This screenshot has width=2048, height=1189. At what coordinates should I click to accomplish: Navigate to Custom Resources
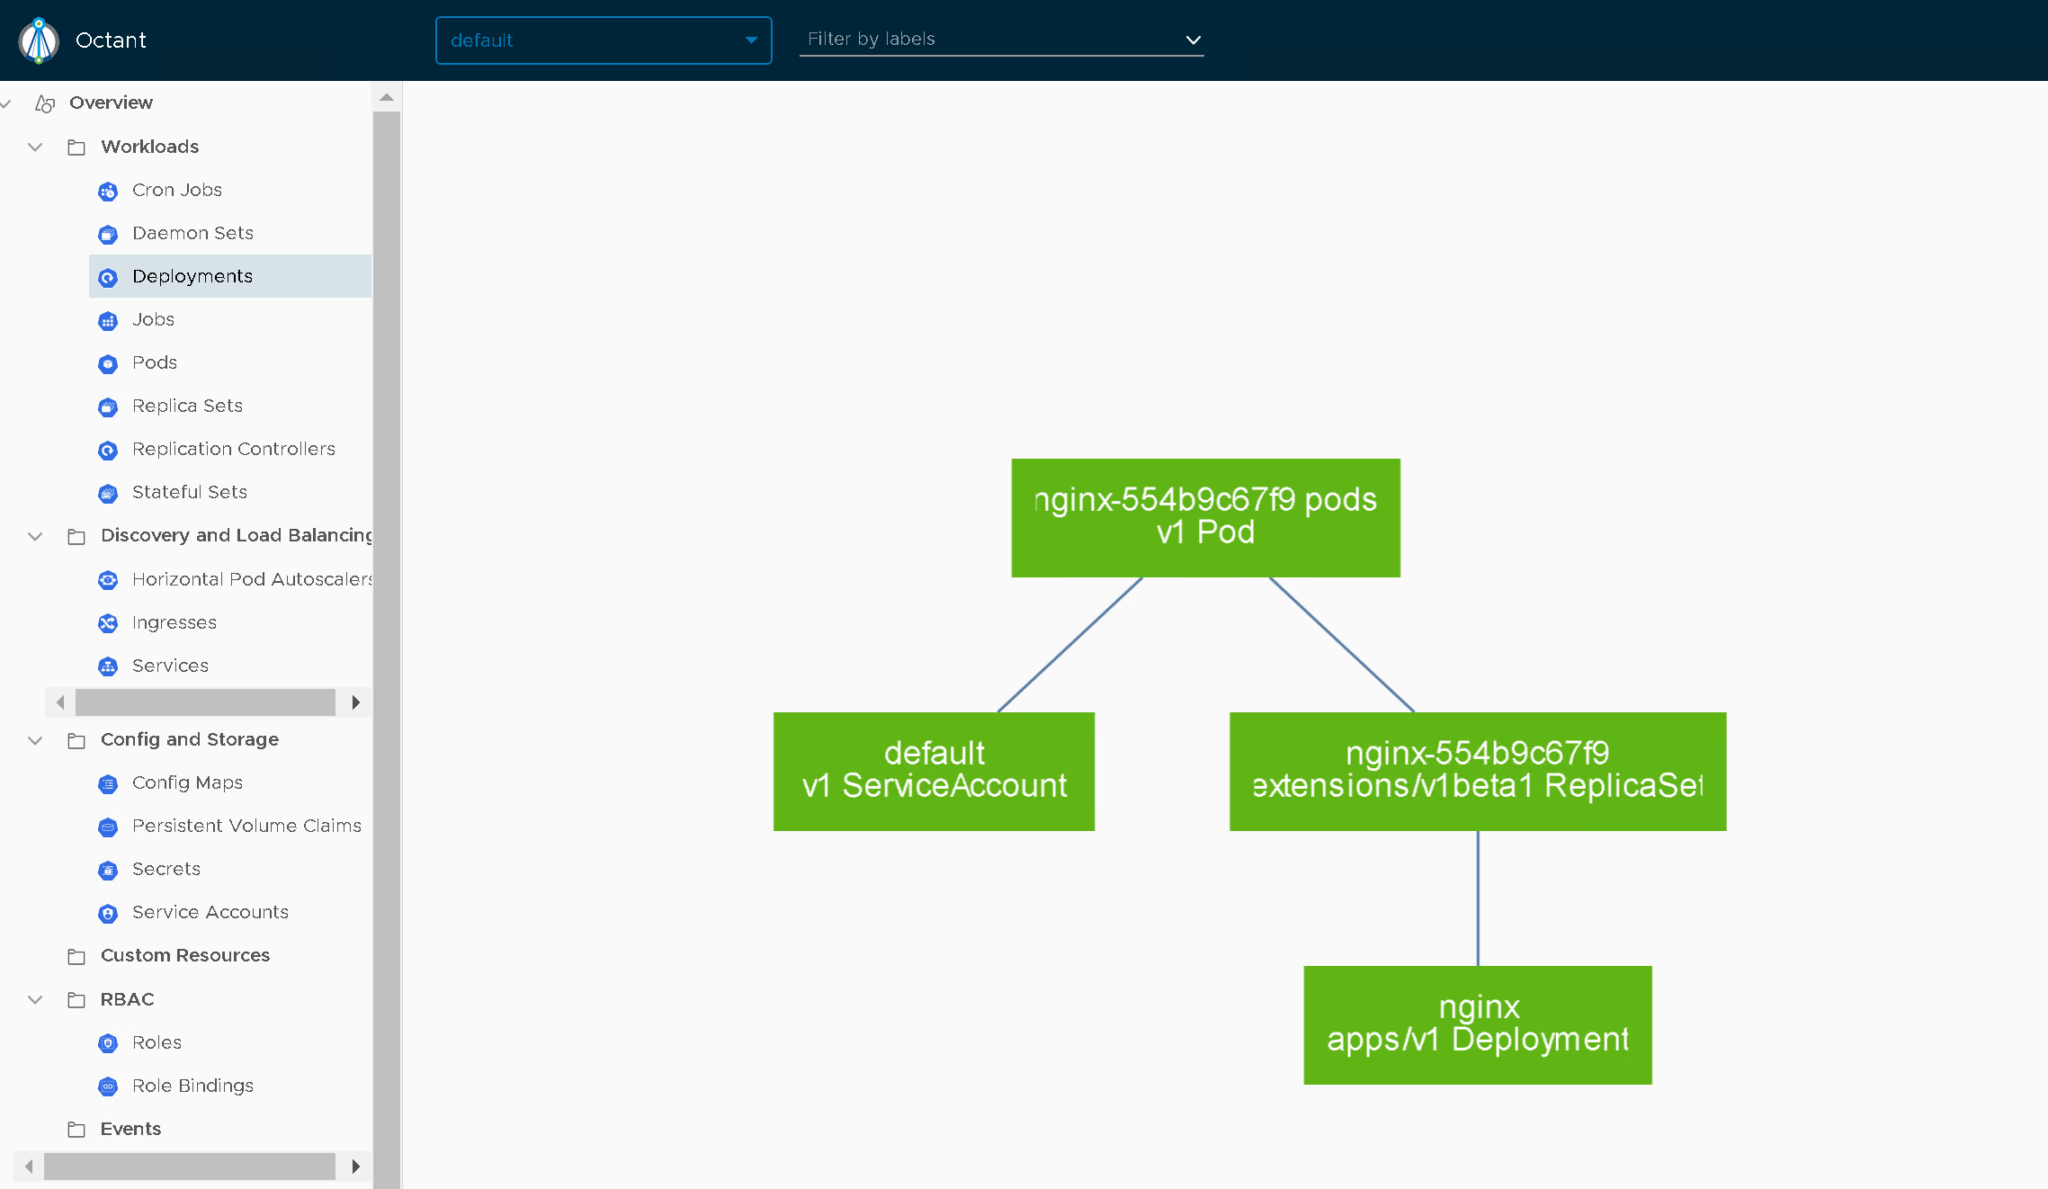(184, 955)
